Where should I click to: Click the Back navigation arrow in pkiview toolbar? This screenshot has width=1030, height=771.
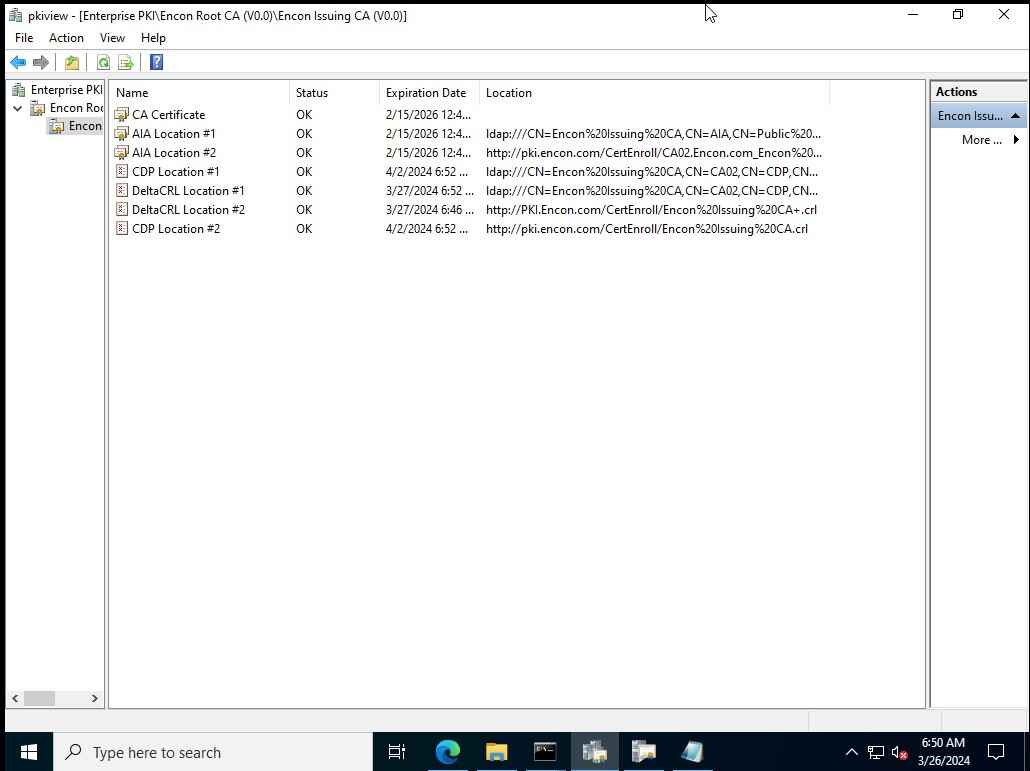pyautogui.click(x=18, y=62)
